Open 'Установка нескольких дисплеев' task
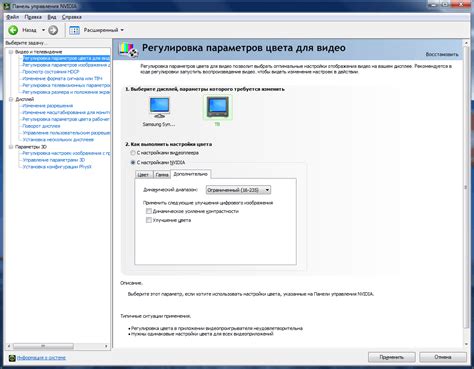 click(x=58, y=139)
